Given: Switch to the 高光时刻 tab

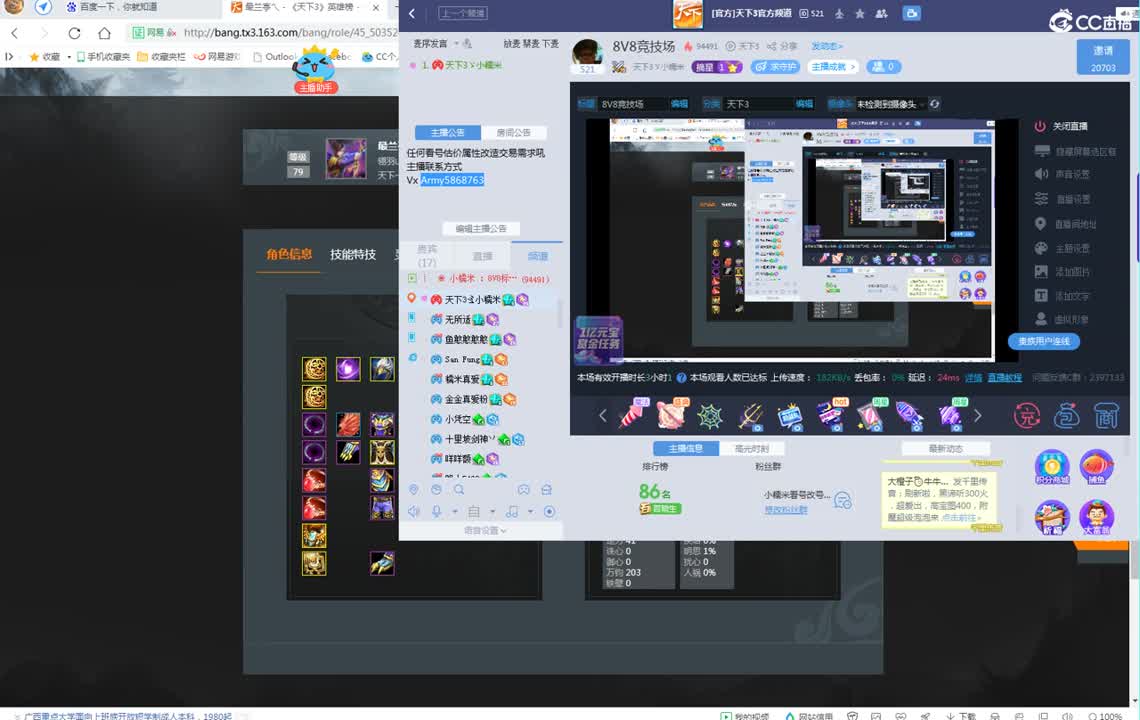Looking at the screenshot, I should (753, 448).
